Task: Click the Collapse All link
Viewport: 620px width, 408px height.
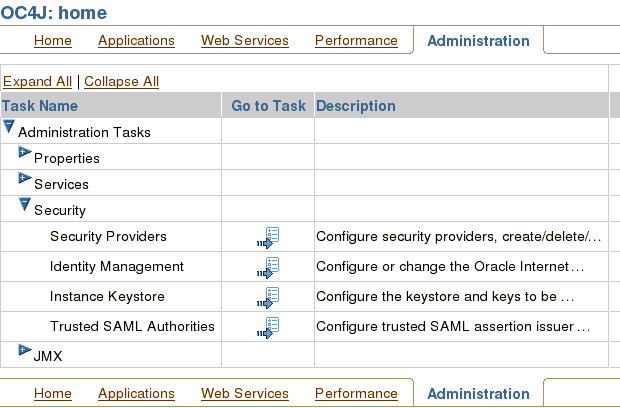Action: 121,81
